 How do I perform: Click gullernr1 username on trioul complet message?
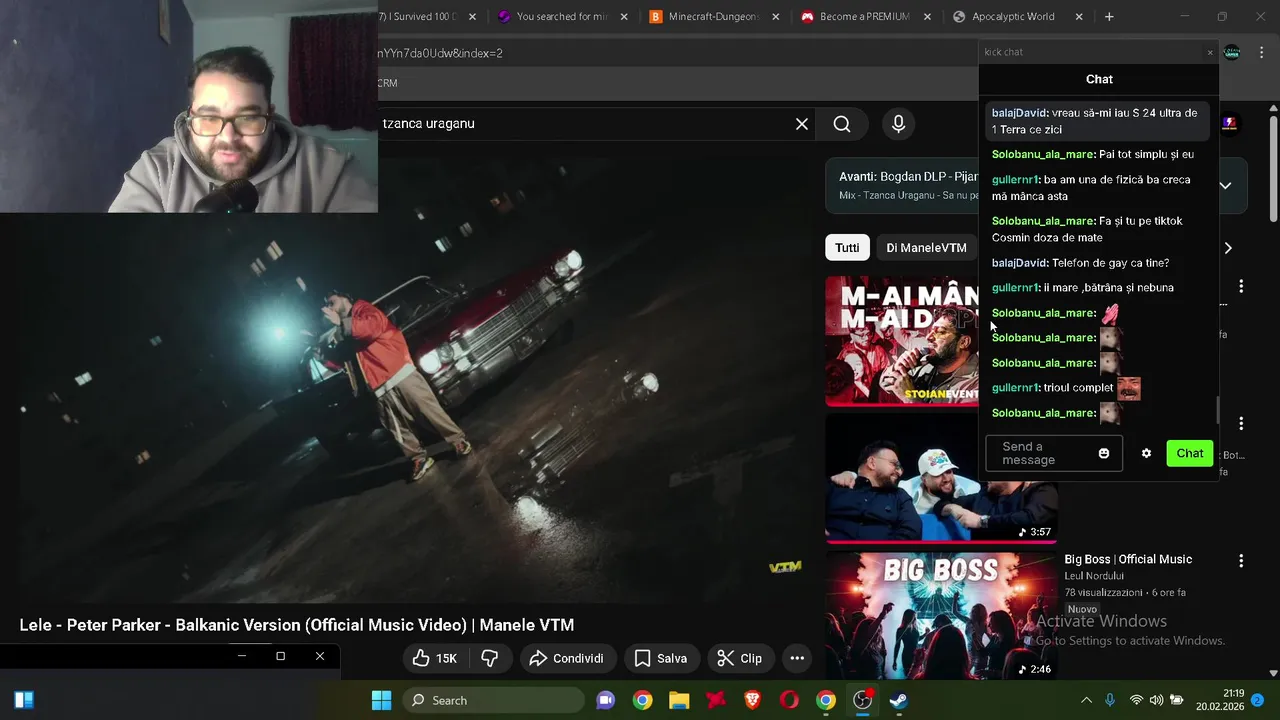pos(1015,388)
